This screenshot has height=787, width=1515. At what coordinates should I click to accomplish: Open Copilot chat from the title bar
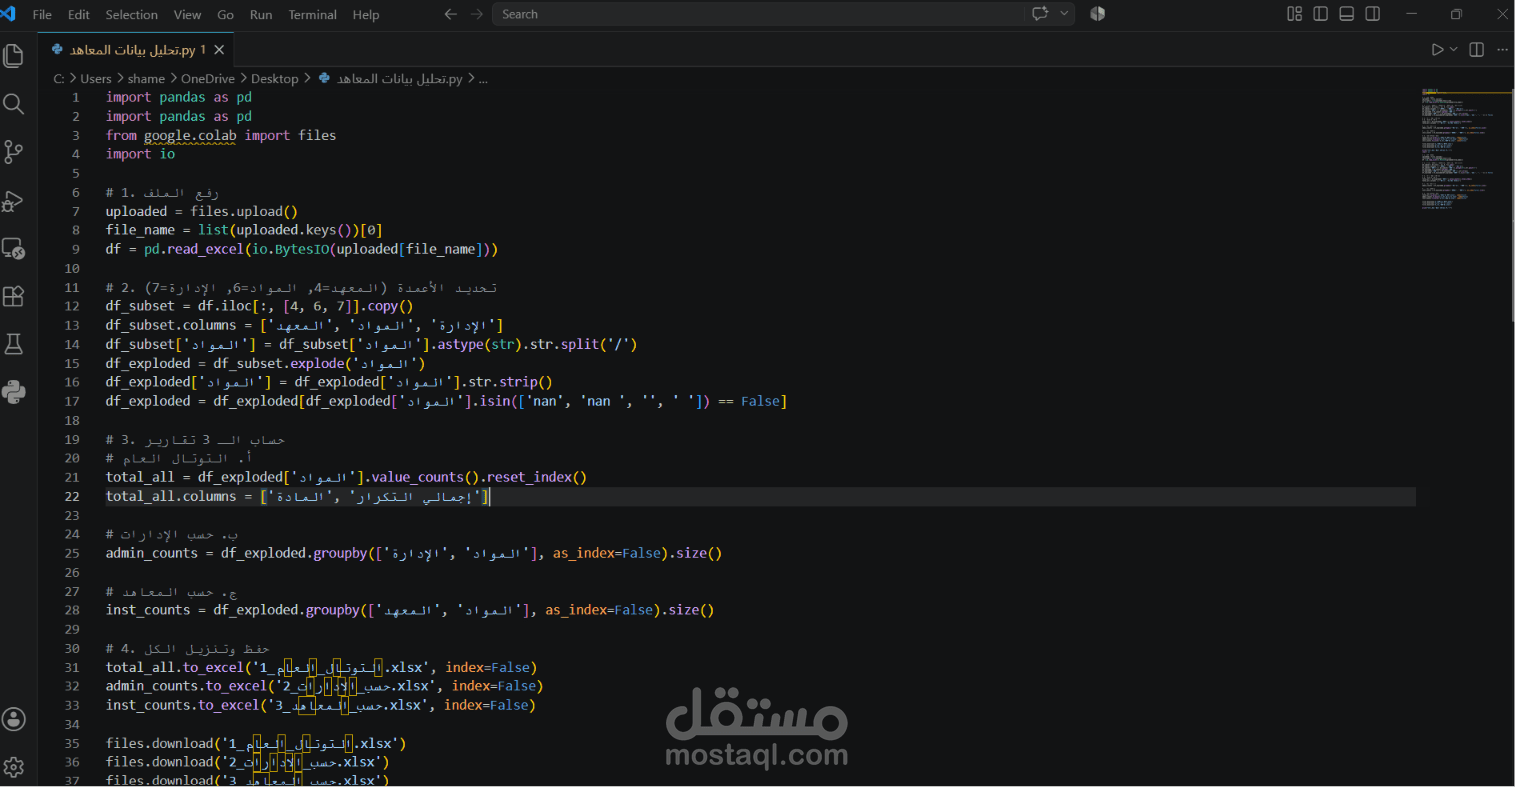click(x=1040, y=14)
